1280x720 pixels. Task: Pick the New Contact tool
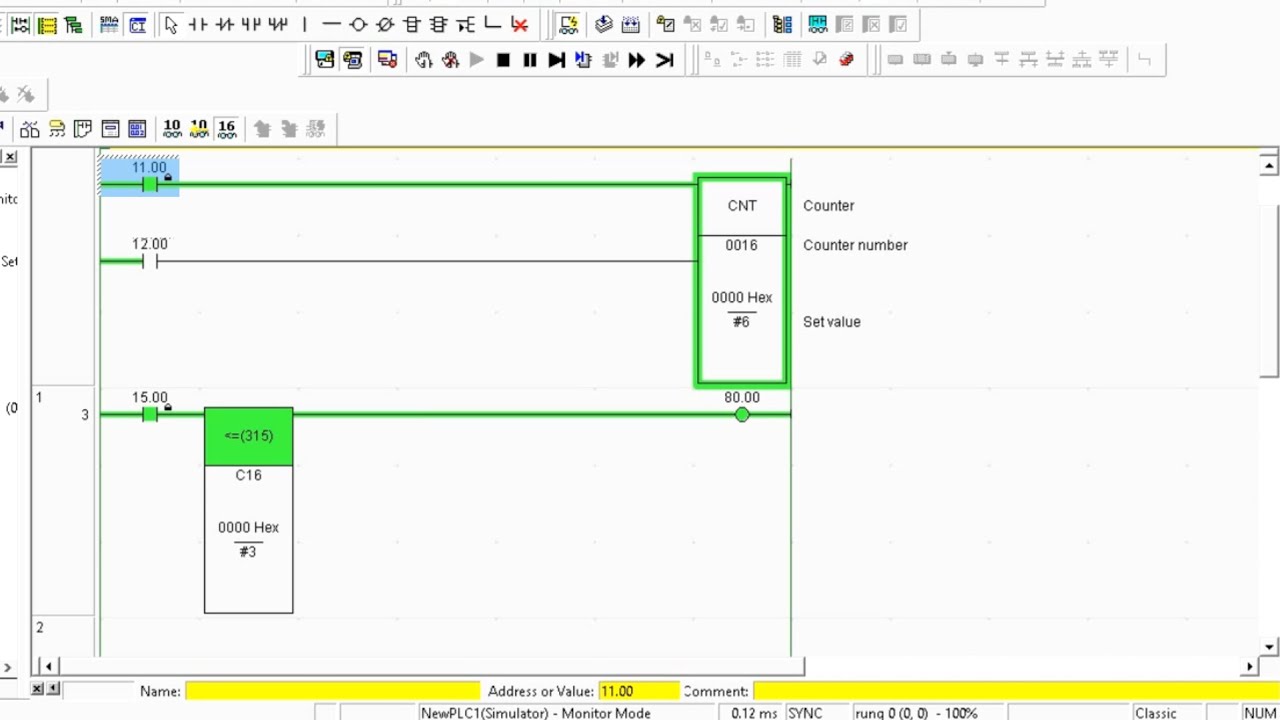198,25
